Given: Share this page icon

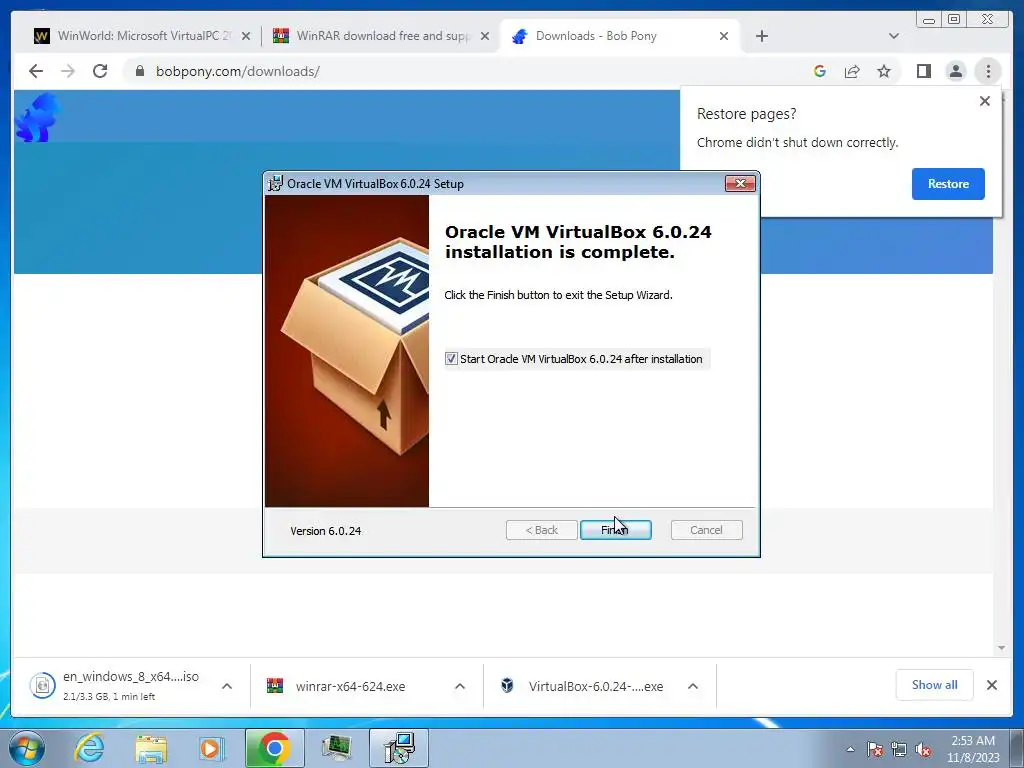Looking at the screenshot, I should [852, 71].
